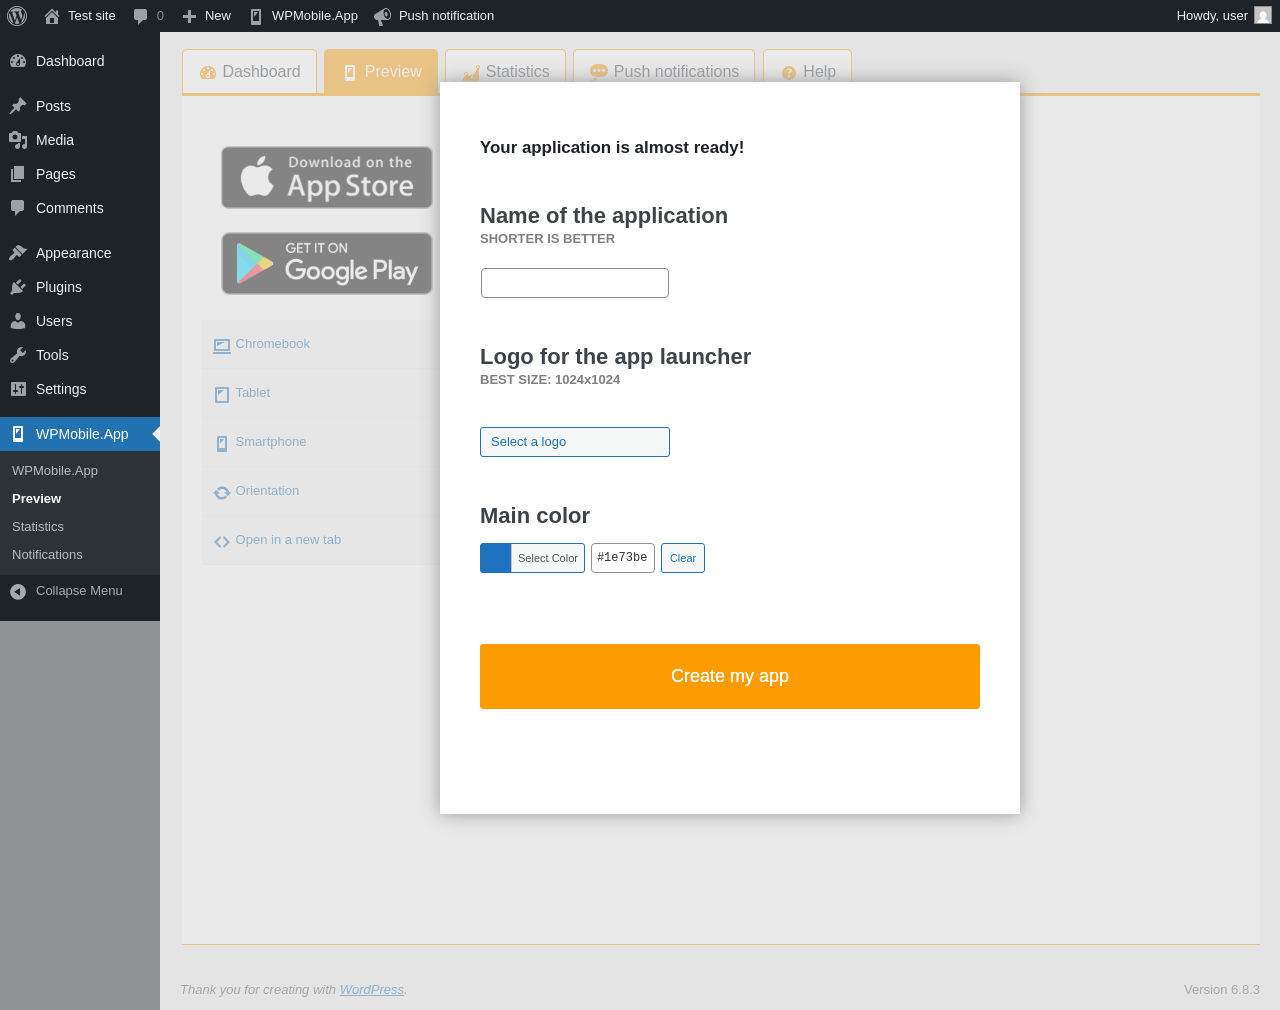Click the WordPress logo in admin bar
The image size is (1280, 1010).
point(17,16)
